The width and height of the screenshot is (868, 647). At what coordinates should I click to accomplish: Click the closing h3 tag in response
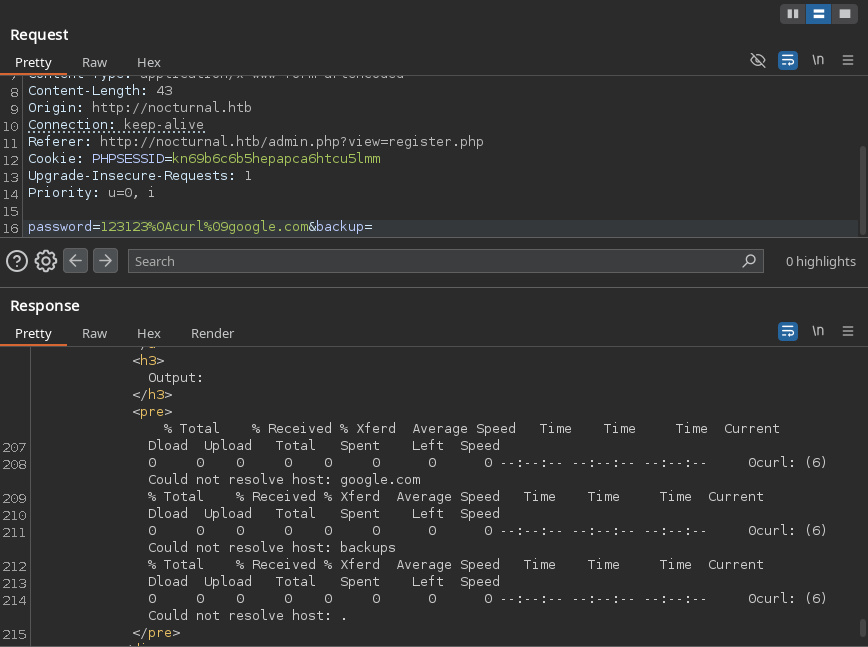[152, 395]
